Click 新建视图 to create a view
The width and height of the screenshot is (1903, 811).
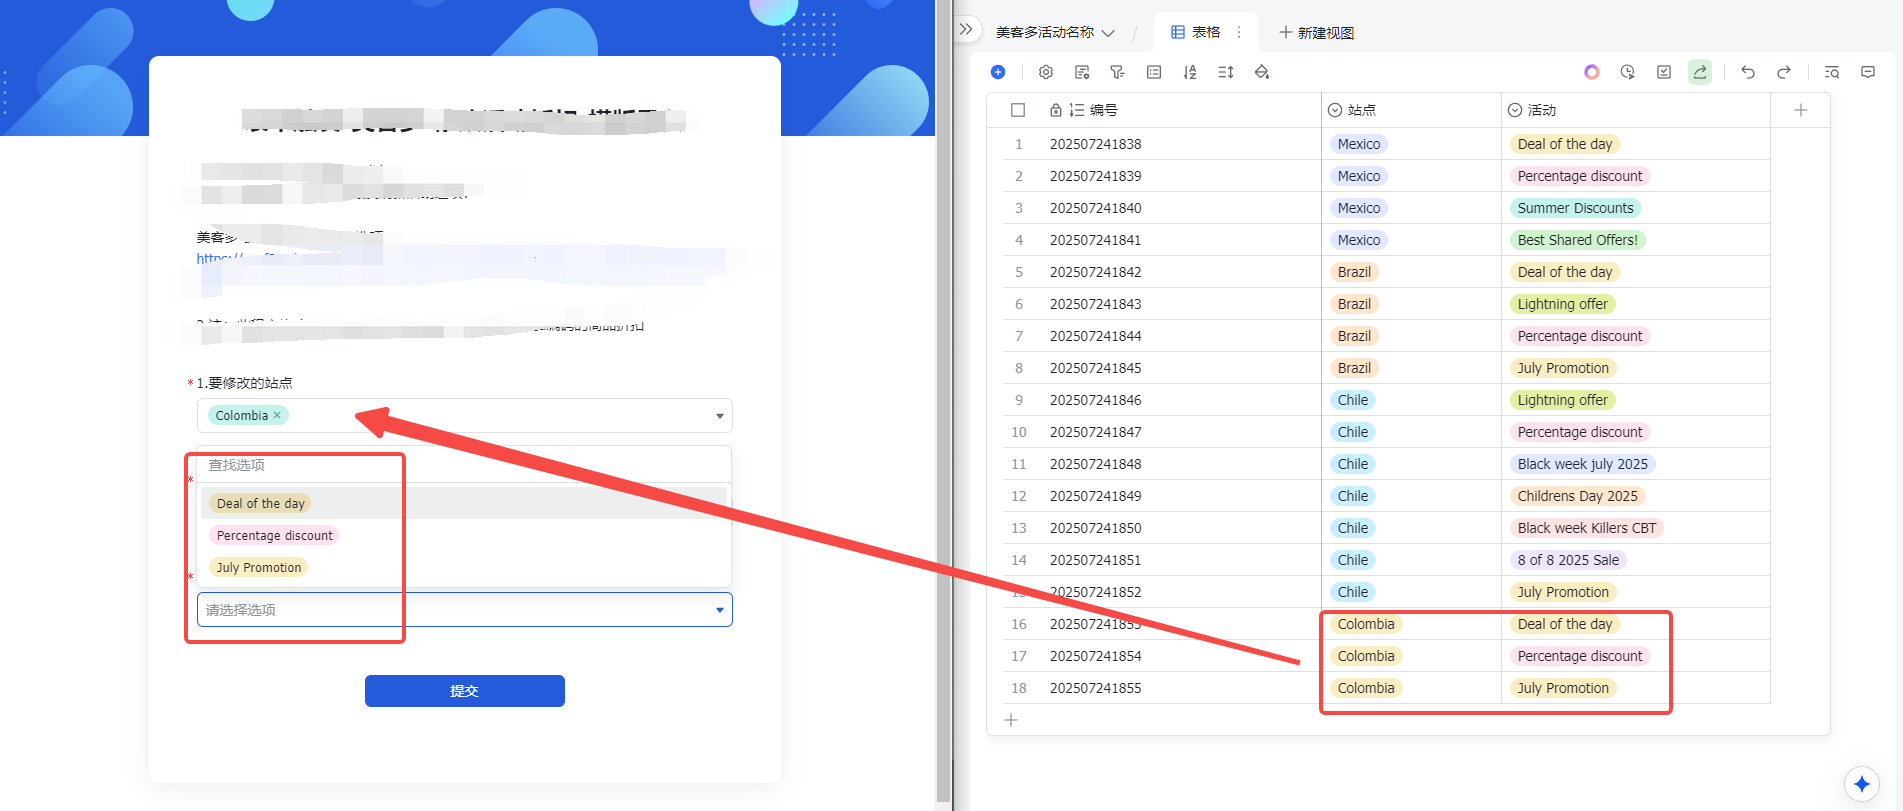pyautogui.click(x=1316, y=33)
